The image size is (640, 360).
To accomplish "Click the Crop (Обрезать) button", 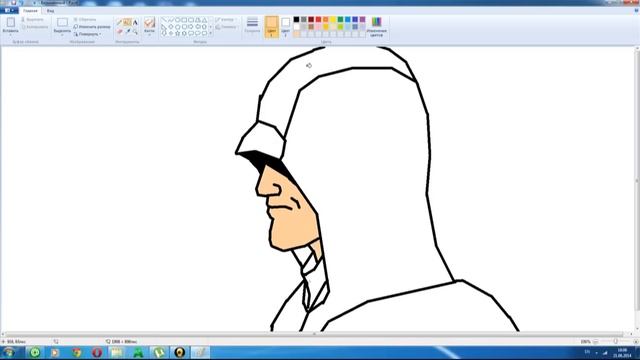I will pos(85,20).
